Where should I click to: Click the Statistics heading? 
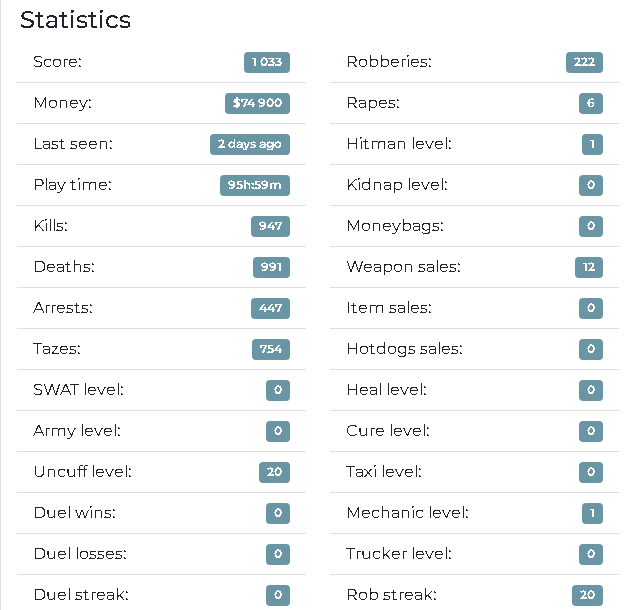click(76, 20)
